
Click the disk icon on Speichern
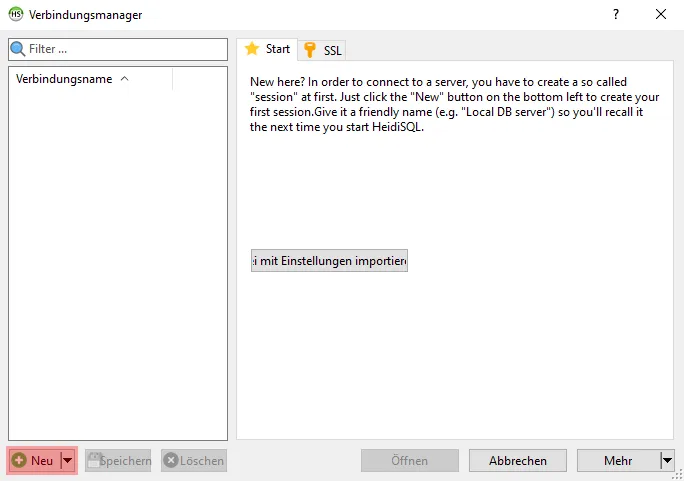tap(97, 461)
